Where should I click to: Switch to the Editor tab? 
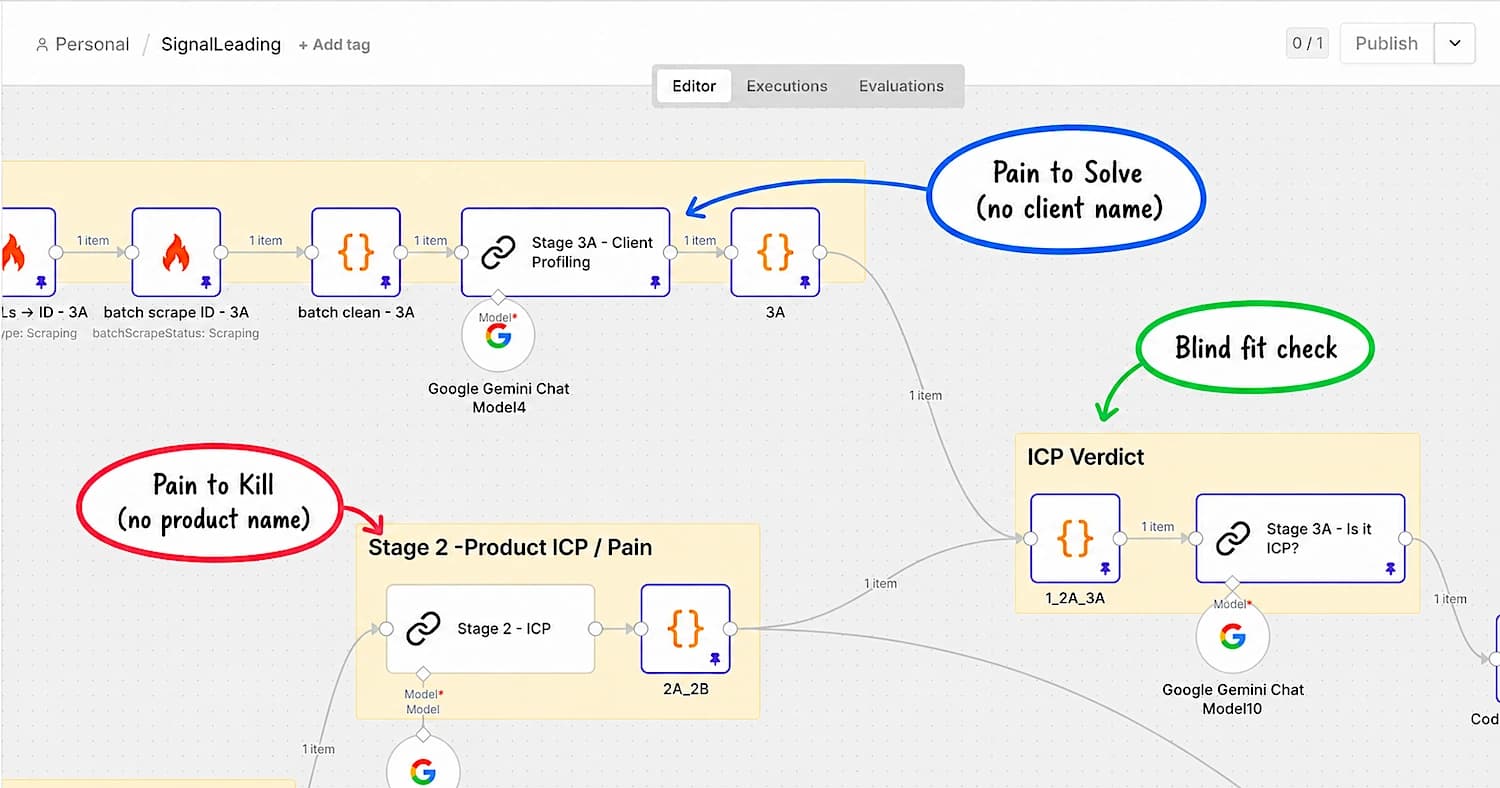[694, 86]
